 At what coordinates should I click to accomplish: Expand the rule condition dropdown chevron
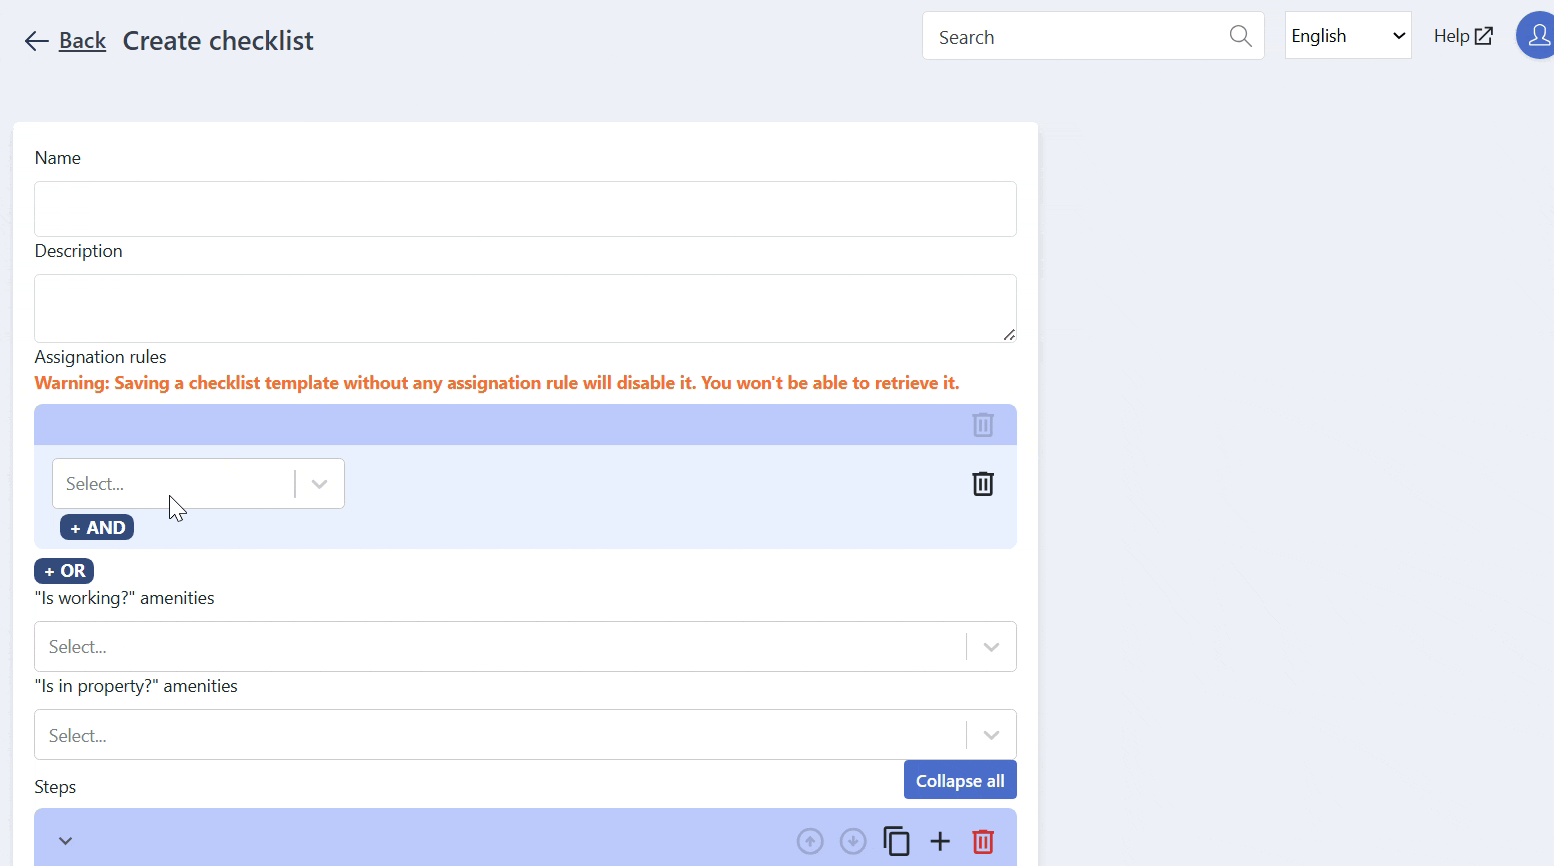coord(319,484)
